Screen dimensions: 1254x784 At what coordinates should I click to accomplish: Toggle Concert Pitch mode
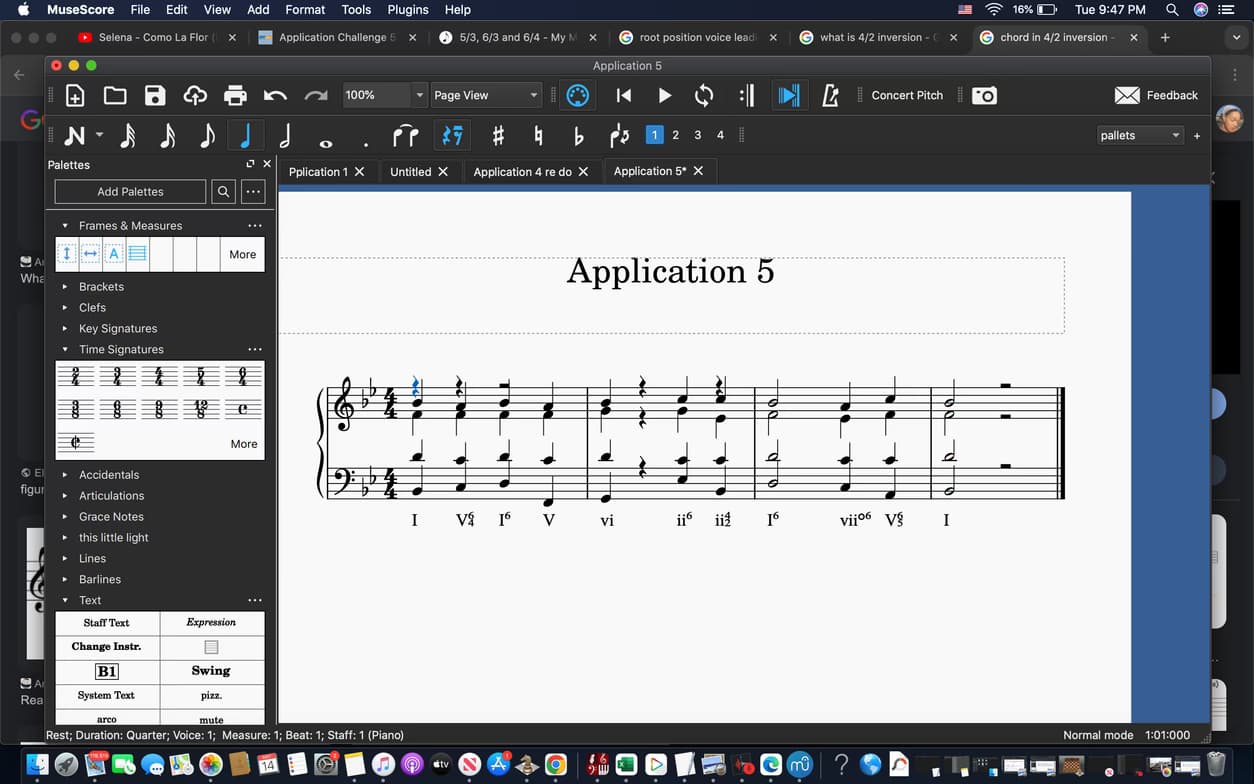tap(906, 95)
